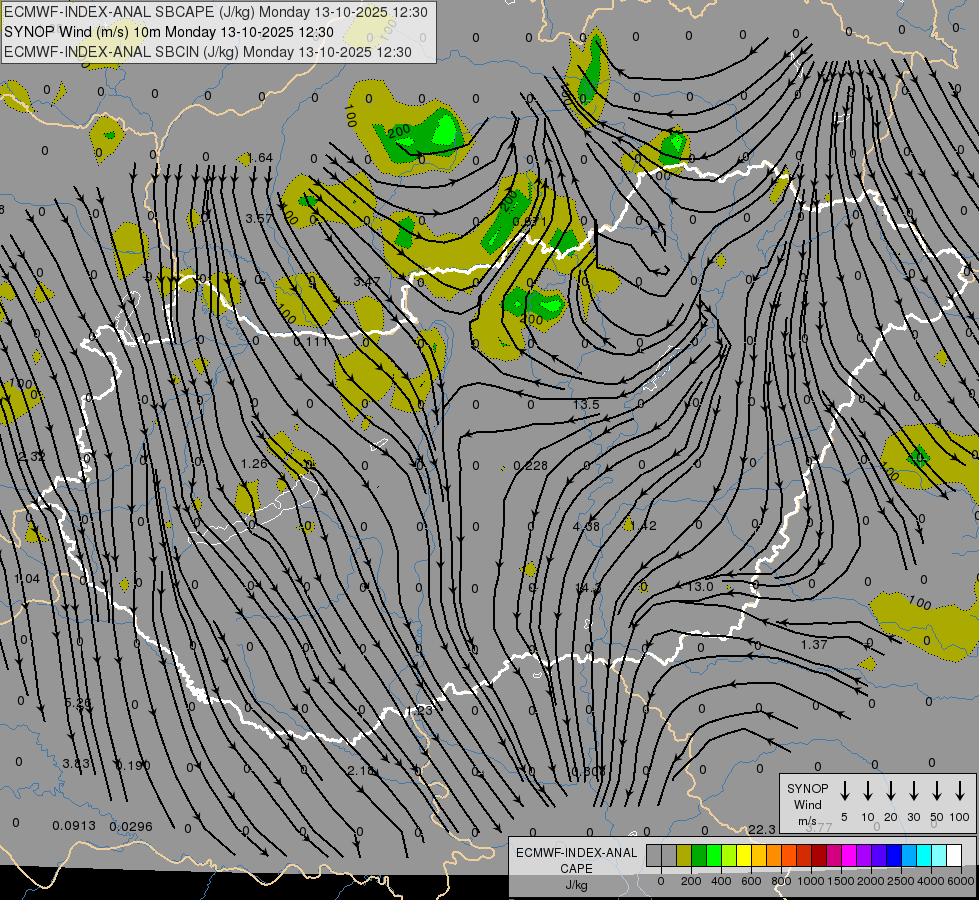Click the wind arrow above the 5 label
This screenshot has width=979, height=900.
click(845, 791)
